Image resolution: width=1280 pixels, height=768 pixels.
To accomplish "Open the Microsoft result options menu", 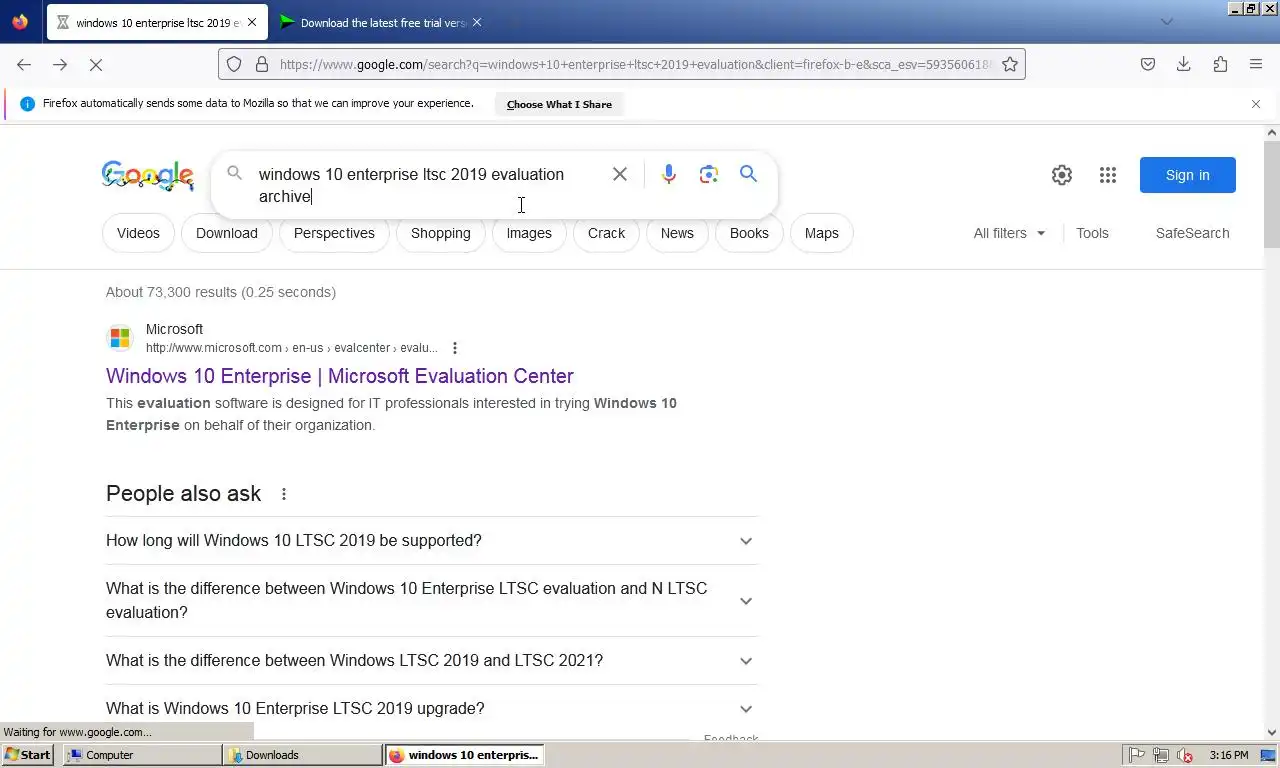I will tap(455, 348).
